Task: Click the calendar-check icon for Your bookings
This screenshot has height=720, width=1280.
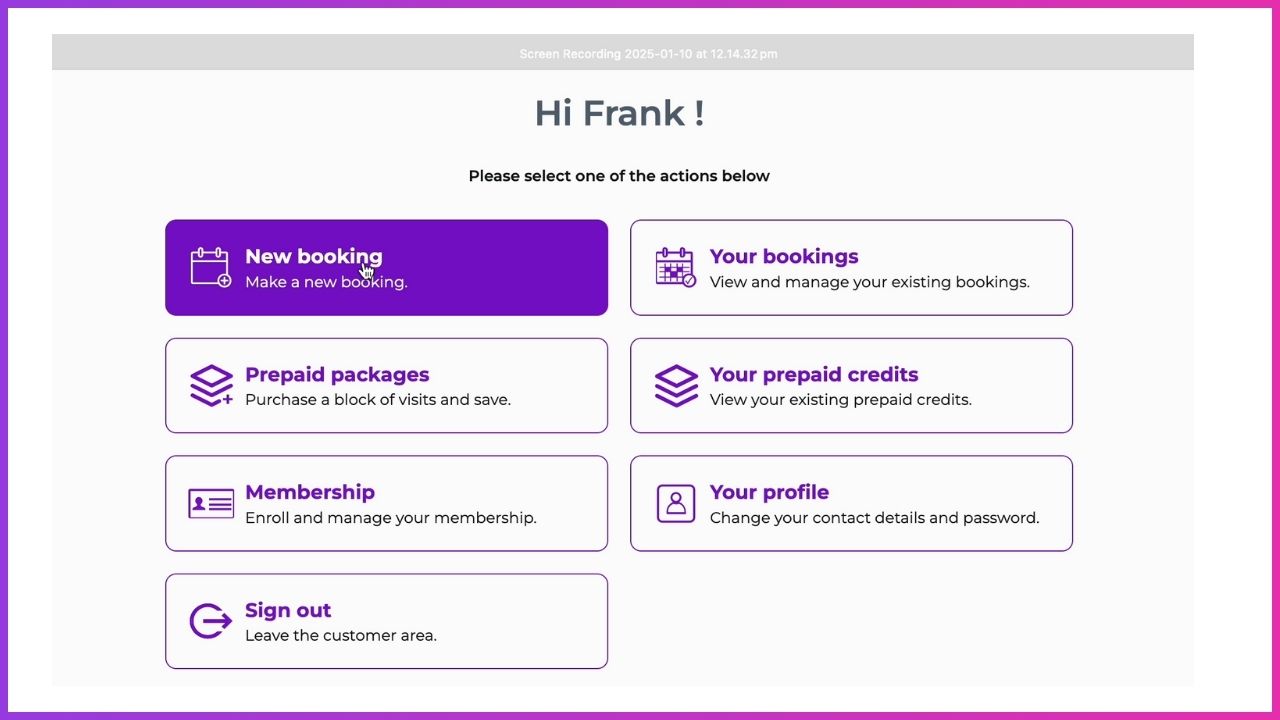Action: point(676,267)
